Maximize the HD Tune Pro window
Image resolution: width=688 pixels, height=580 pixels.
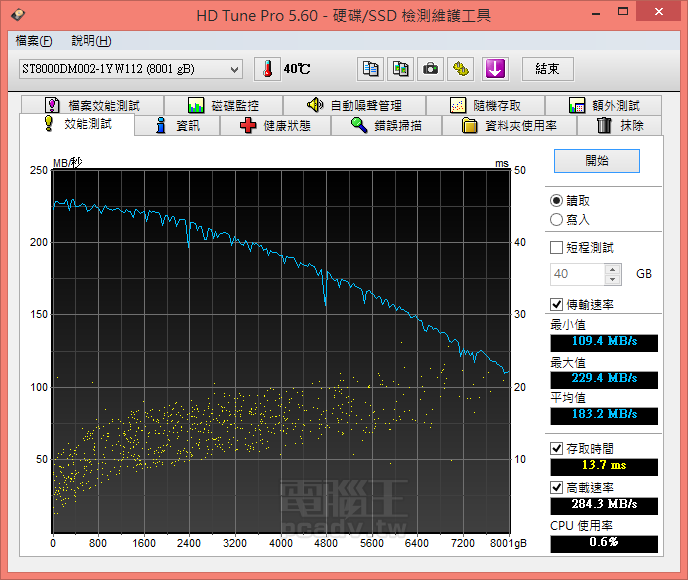(x=623, y=12)
